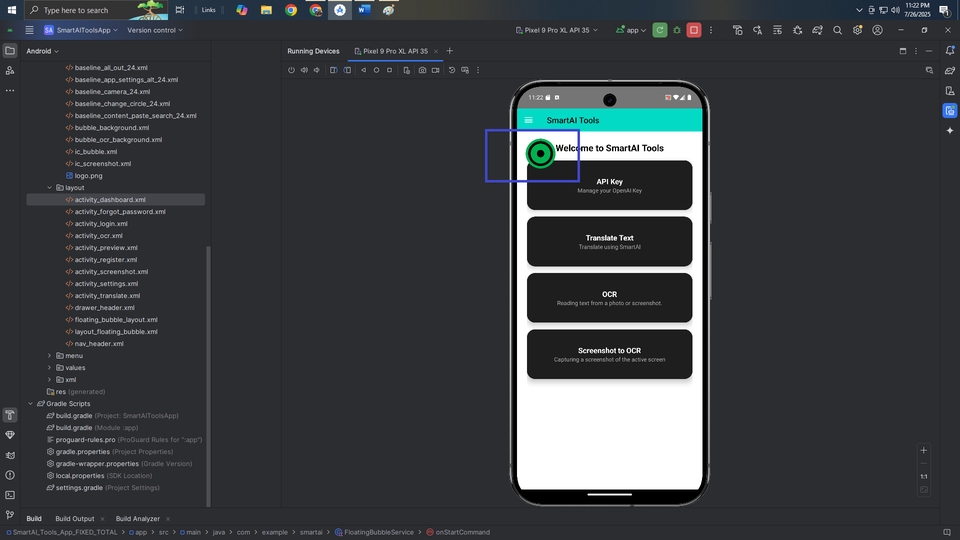Viewport: 960px width, 540px height.
Task: Collapse the layout folder
Action: pos(50,188)
